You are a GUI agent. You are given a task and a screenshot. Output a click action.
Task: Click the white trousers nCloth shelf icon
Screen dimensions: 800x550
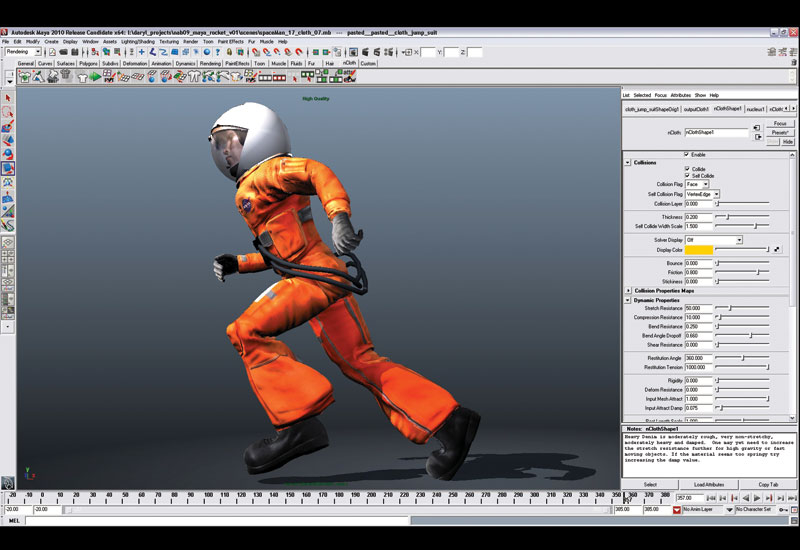tap(194, 77)
